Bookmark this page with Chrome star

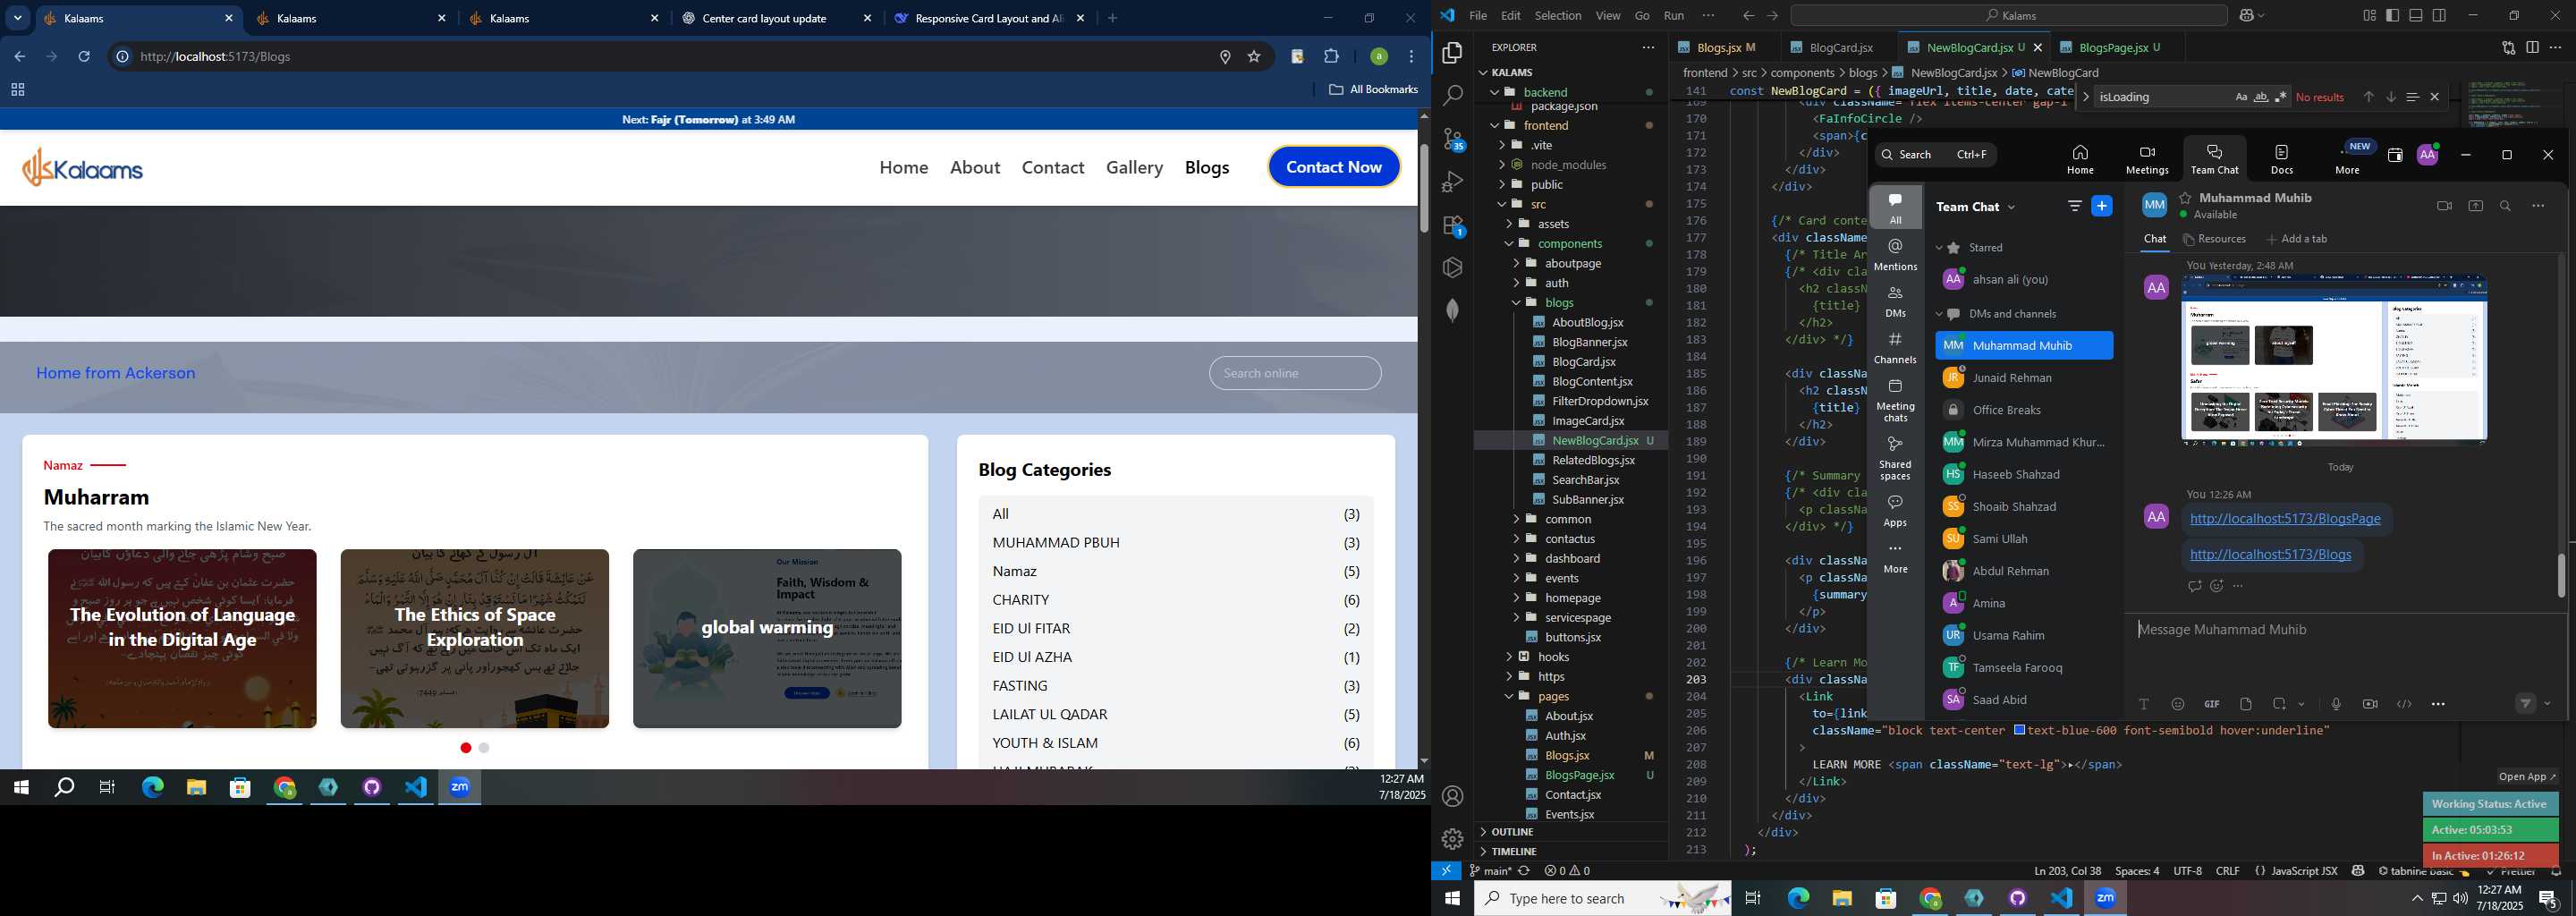1254,56
